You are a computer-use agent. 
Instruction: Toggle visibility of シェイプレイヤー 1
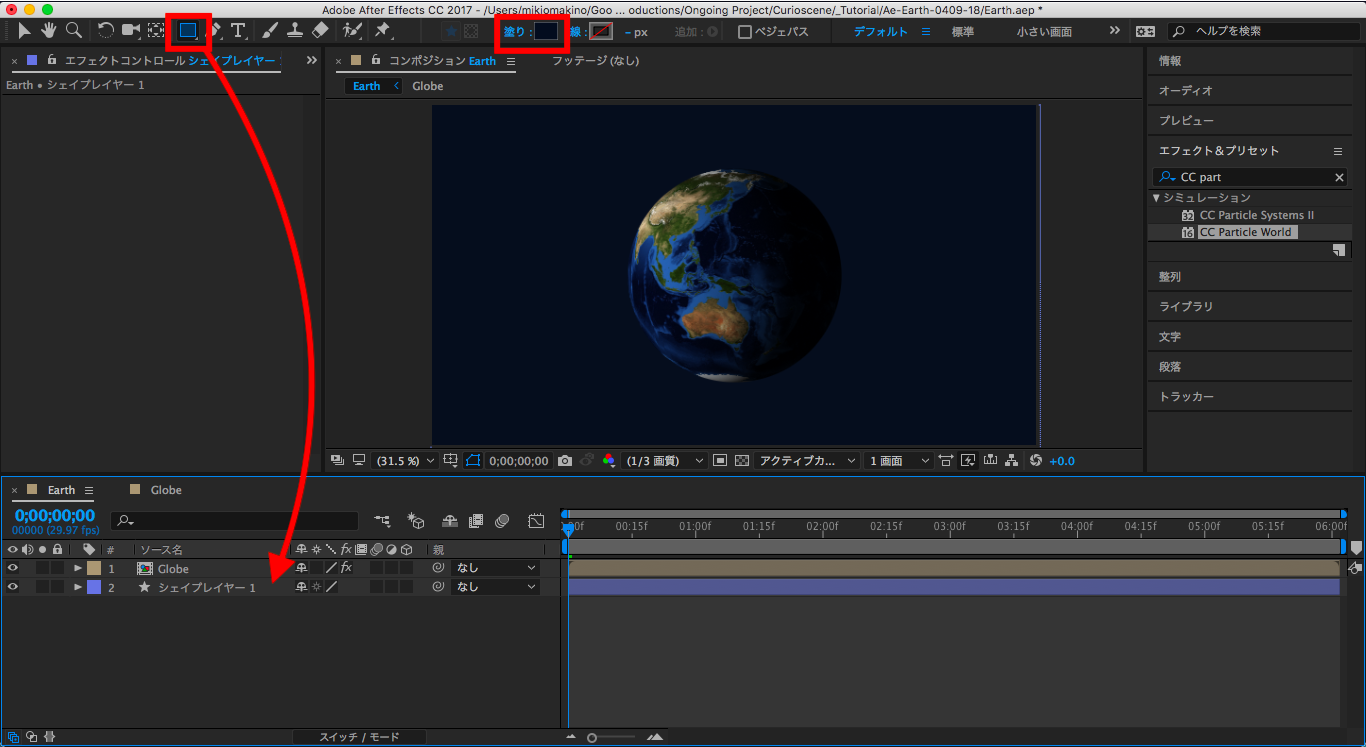(13, 587)
